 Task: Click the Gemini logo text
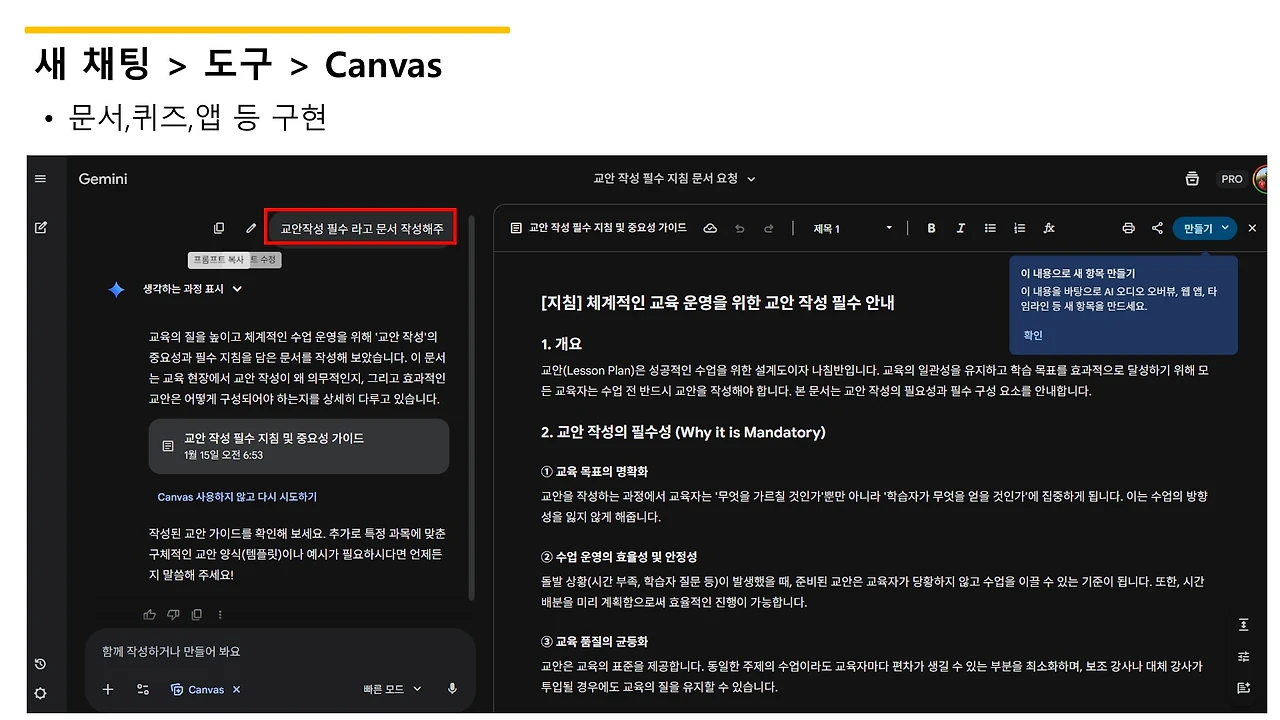(103, 179)
